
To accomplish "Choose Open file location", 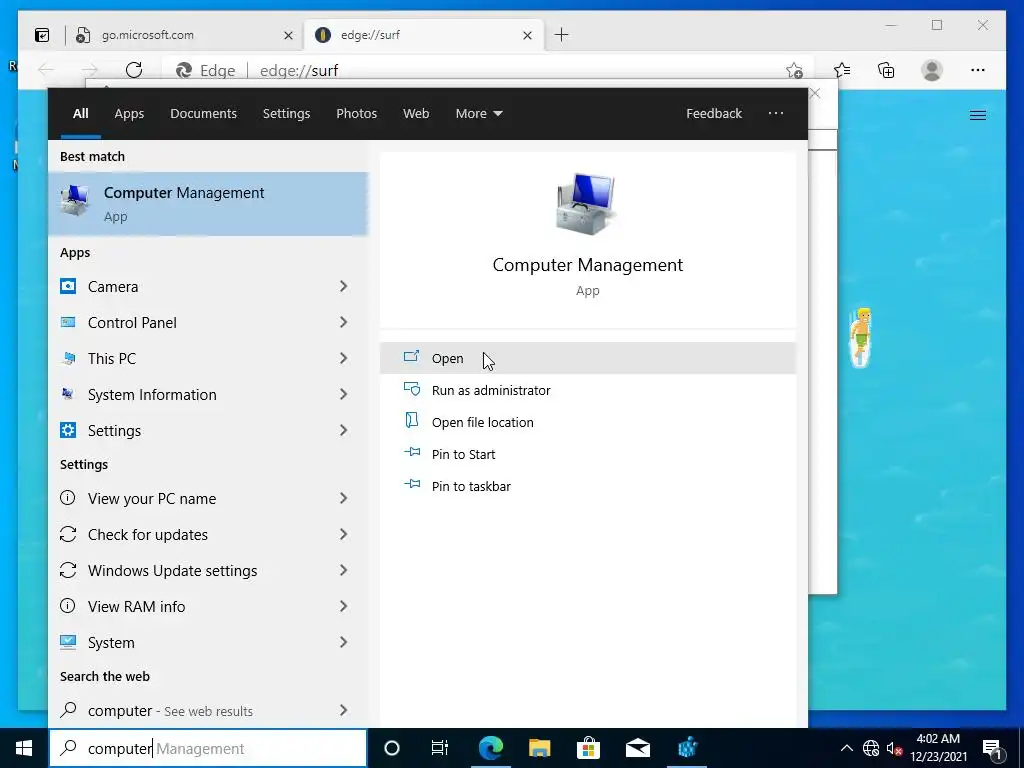I will pyautogui.click(x=588, y=422).
